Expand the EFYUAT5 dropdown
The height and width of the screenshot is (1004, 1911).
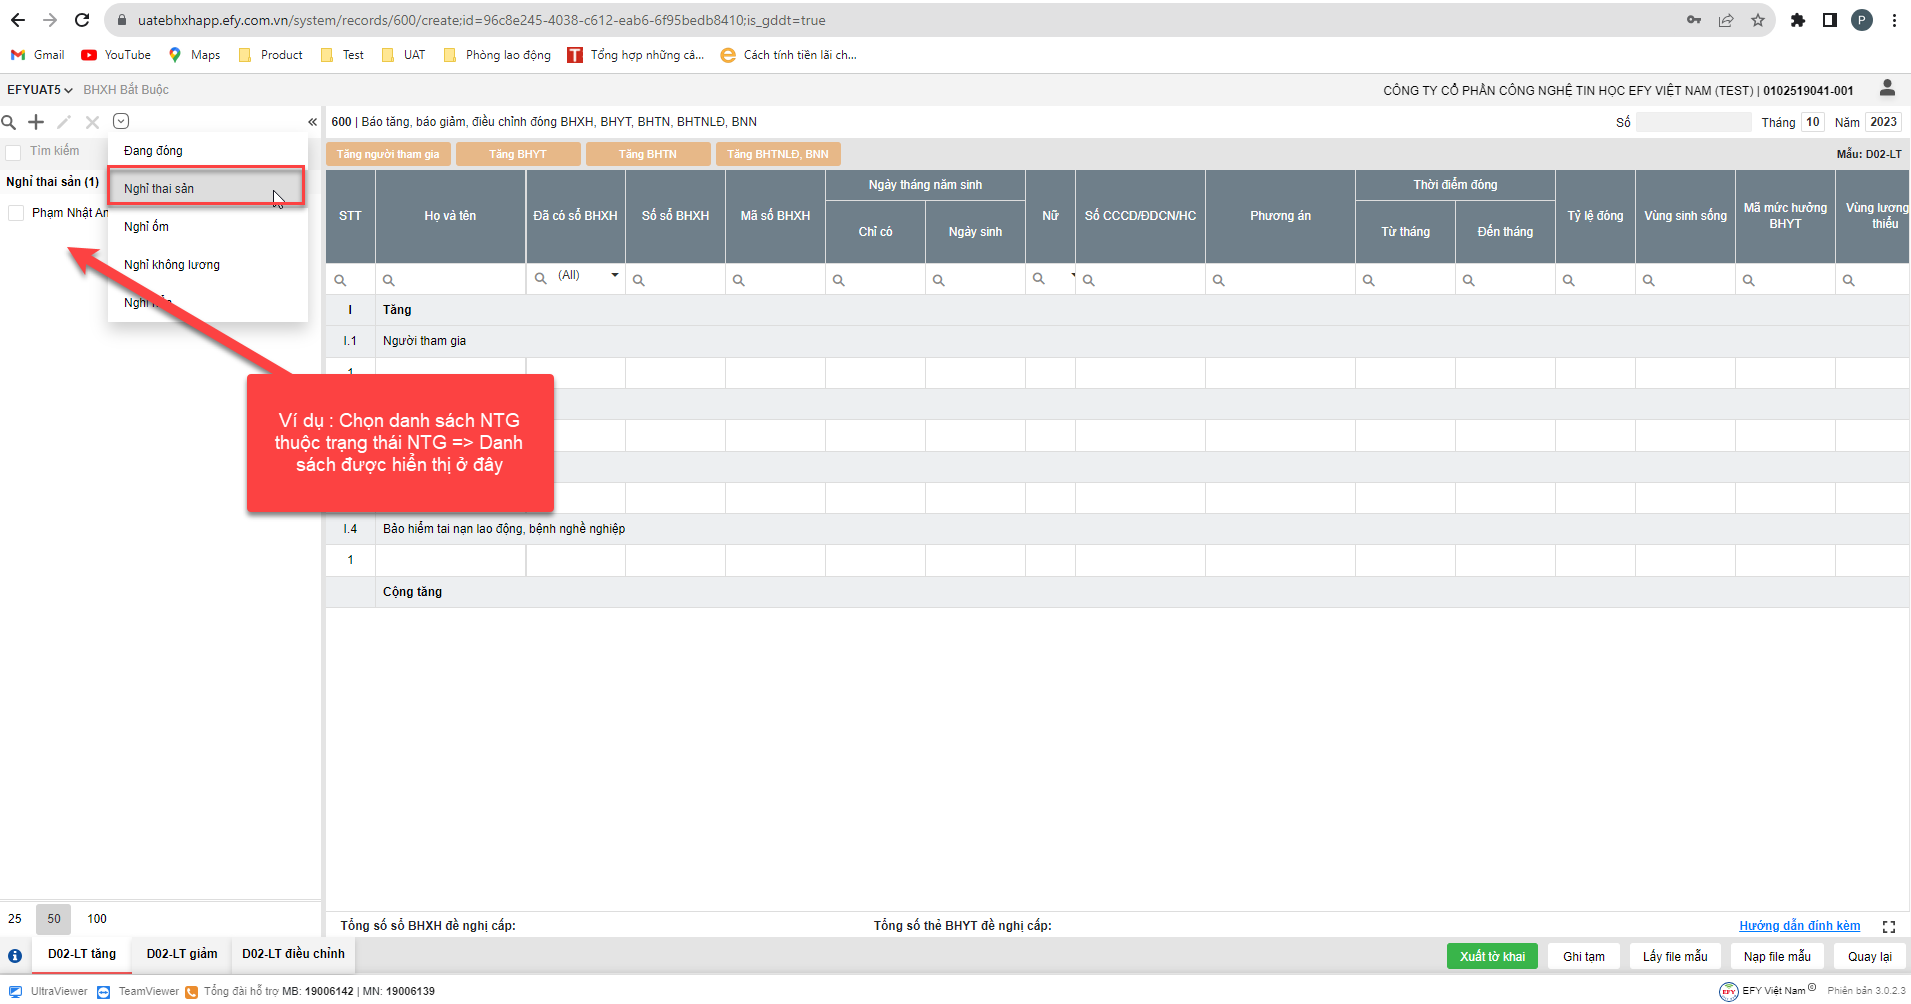tap(40, 90)
